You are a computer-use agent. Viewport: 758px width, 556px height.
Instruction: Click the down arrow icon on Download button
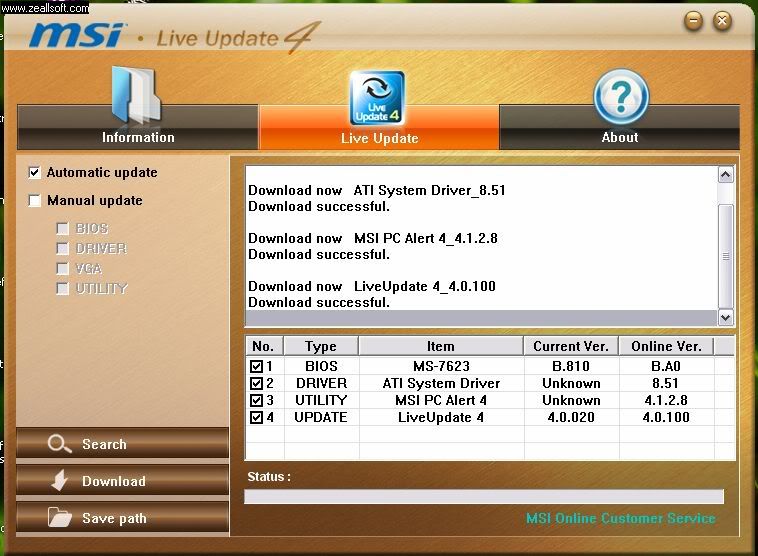(60, 481)
